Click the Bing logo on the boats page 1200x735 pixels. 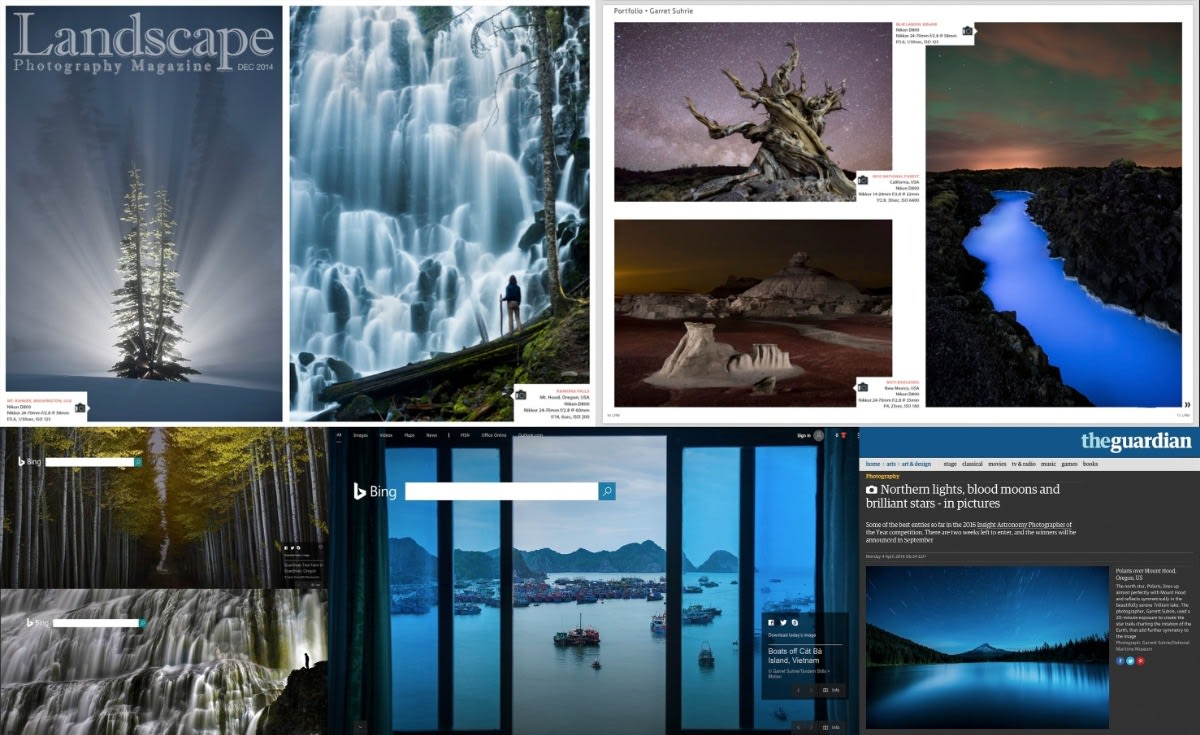tap(375, 491)
